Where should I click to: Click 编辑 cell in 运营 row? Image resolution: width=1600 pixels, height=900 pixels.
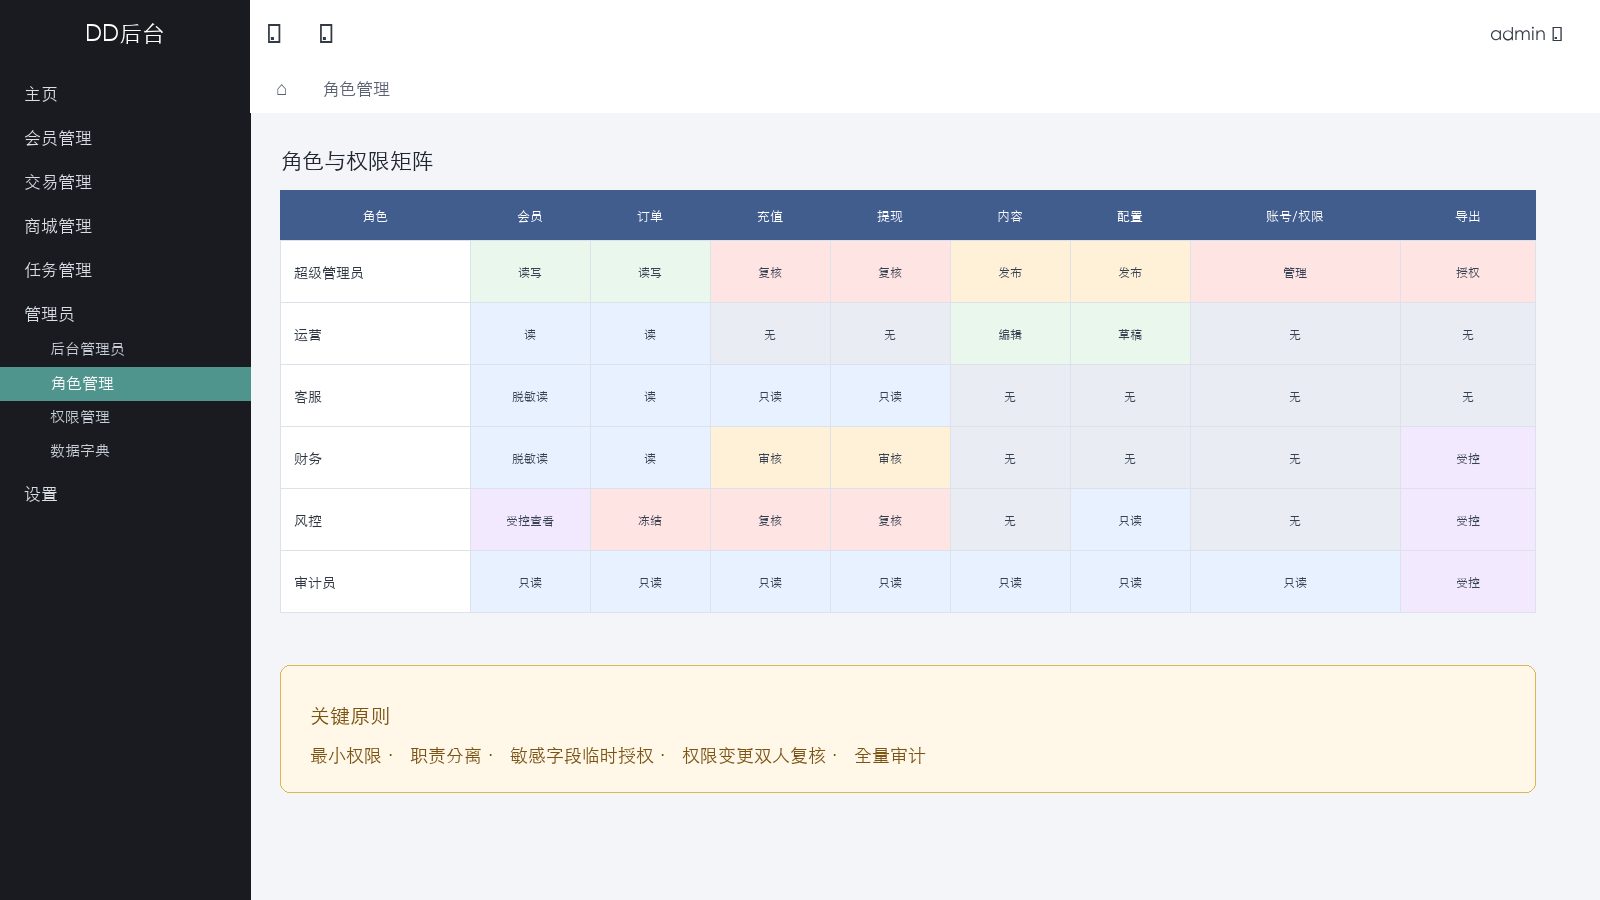click(x=1010, y=334)
